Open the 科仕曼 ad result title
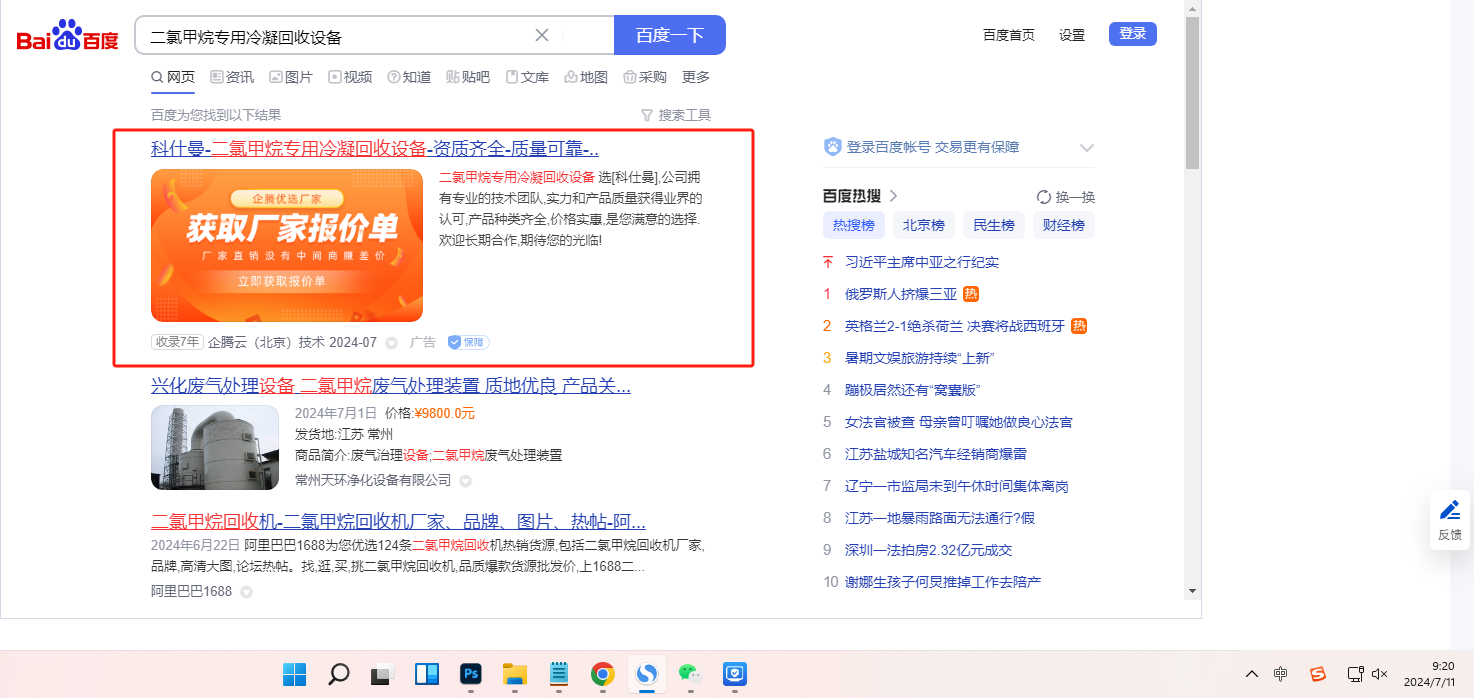Viewport: 1474px width, 698px height. pyautogui.click(x=375, y=149)
